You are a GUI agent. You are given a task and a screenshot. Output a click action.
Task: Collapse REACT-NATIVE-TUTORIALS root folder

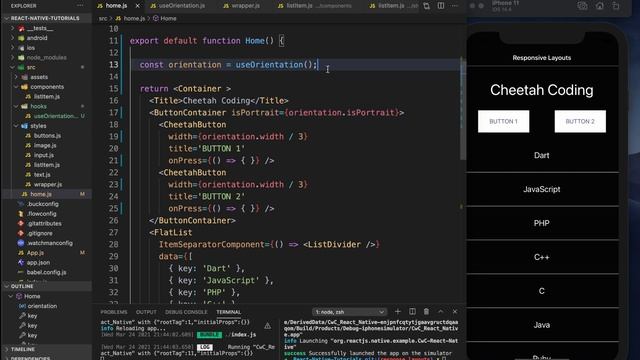click(x=46, y=18)
